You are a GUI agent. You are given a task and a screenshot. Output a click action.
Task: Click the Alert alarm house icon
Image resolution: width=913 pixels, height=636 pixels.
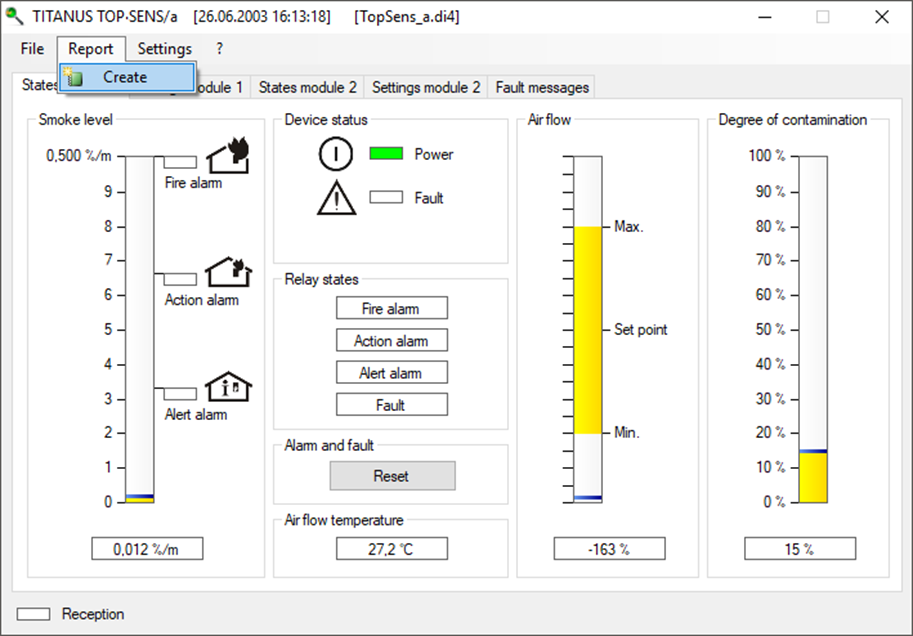(x=228, y=387)
